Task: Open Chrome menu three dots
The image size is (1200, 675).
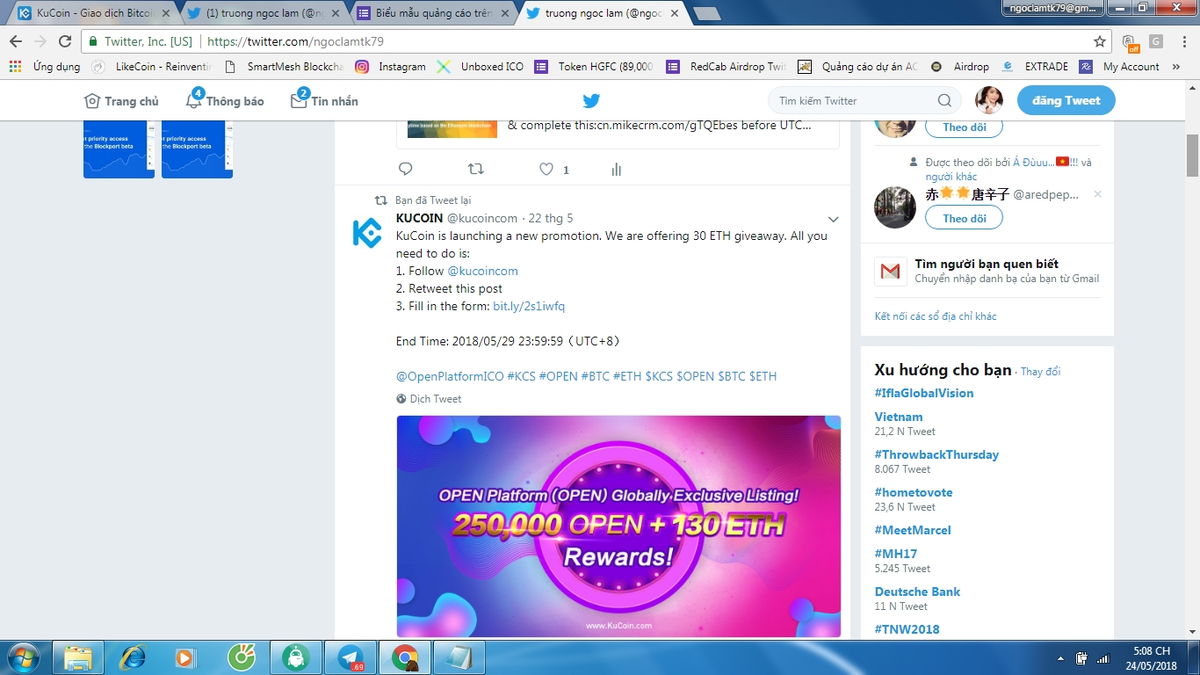Action: click(x=1184, y=42)
